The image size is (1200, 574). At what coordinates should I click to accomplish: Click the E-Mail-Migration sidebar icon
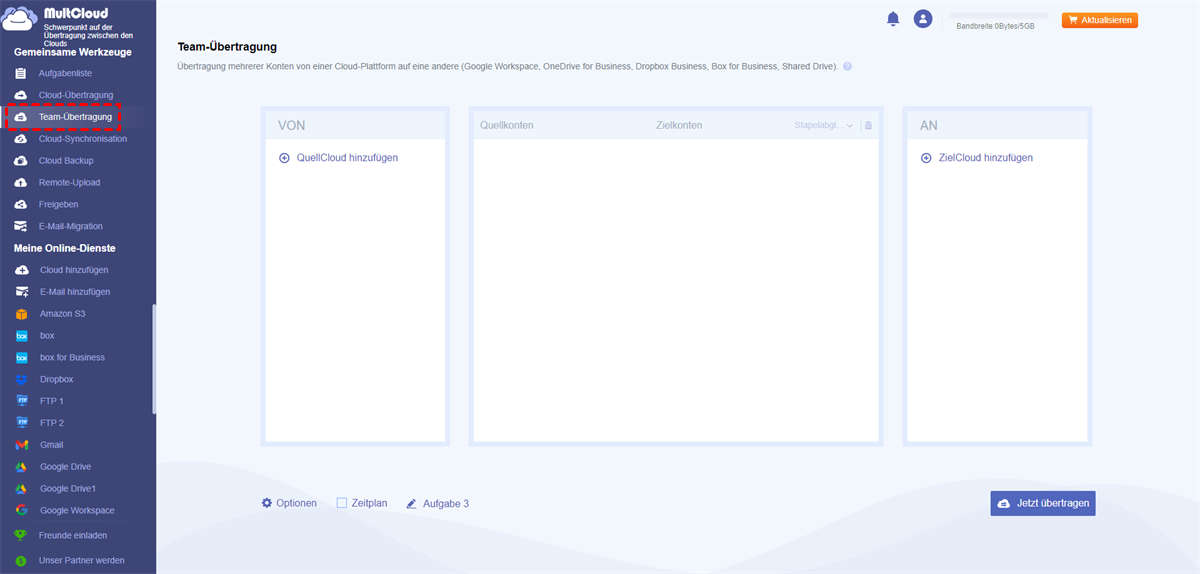pos(21,226)
